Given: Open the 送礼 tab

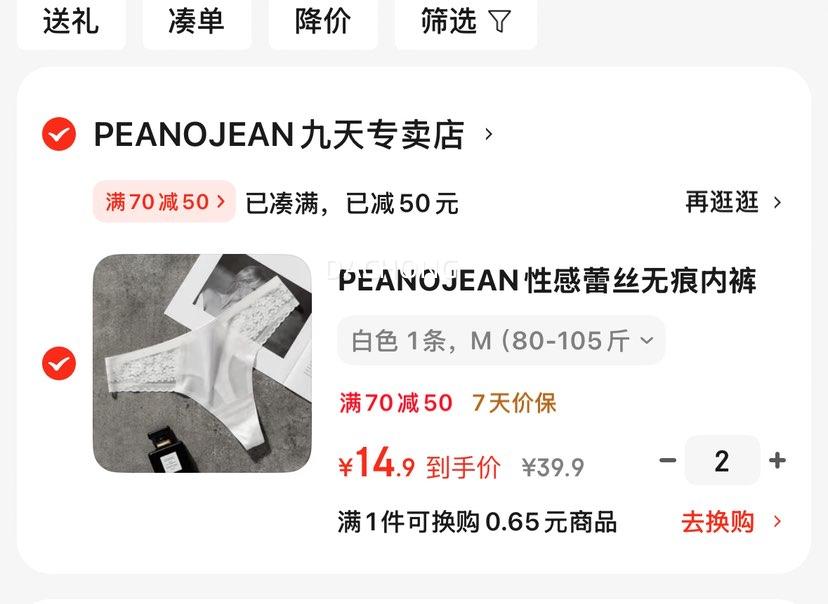Looking at the screenshot, I should click(x=71, y=22).
